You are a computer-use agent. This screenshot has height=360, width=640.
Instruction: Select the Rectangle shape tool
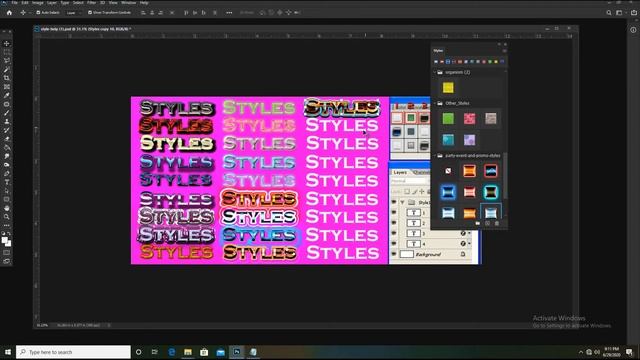click(7, 199)
